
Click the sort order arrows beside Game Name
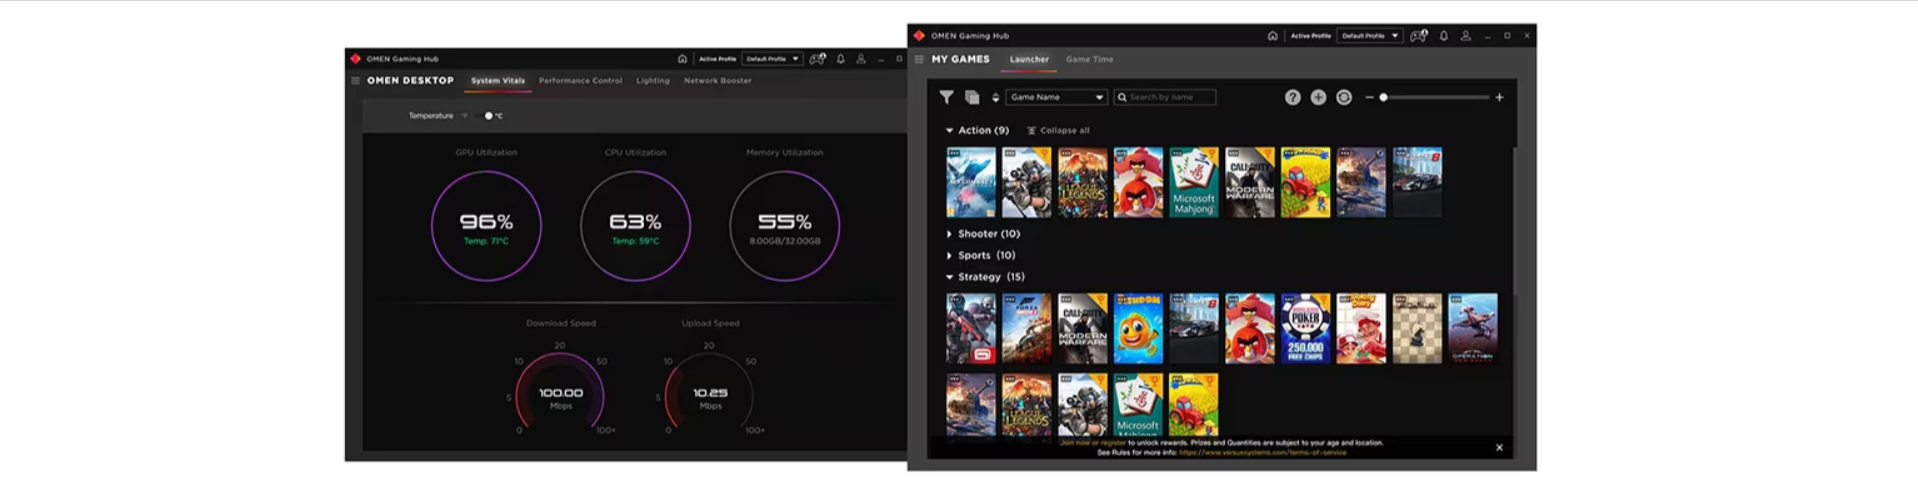[x=995, y=97]
